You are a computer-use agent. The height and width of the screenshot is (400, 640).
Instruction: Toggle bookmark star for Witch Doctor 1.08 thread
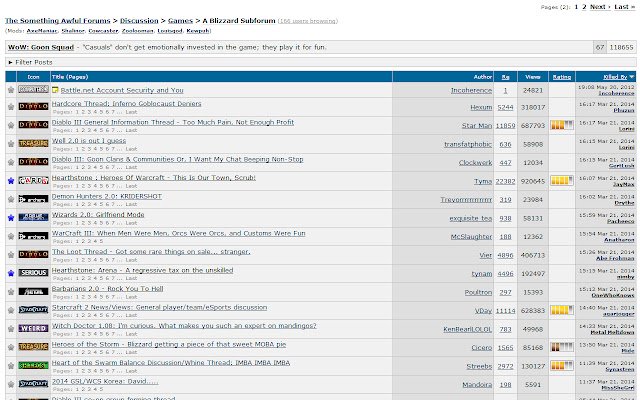(x=11, y=329)
